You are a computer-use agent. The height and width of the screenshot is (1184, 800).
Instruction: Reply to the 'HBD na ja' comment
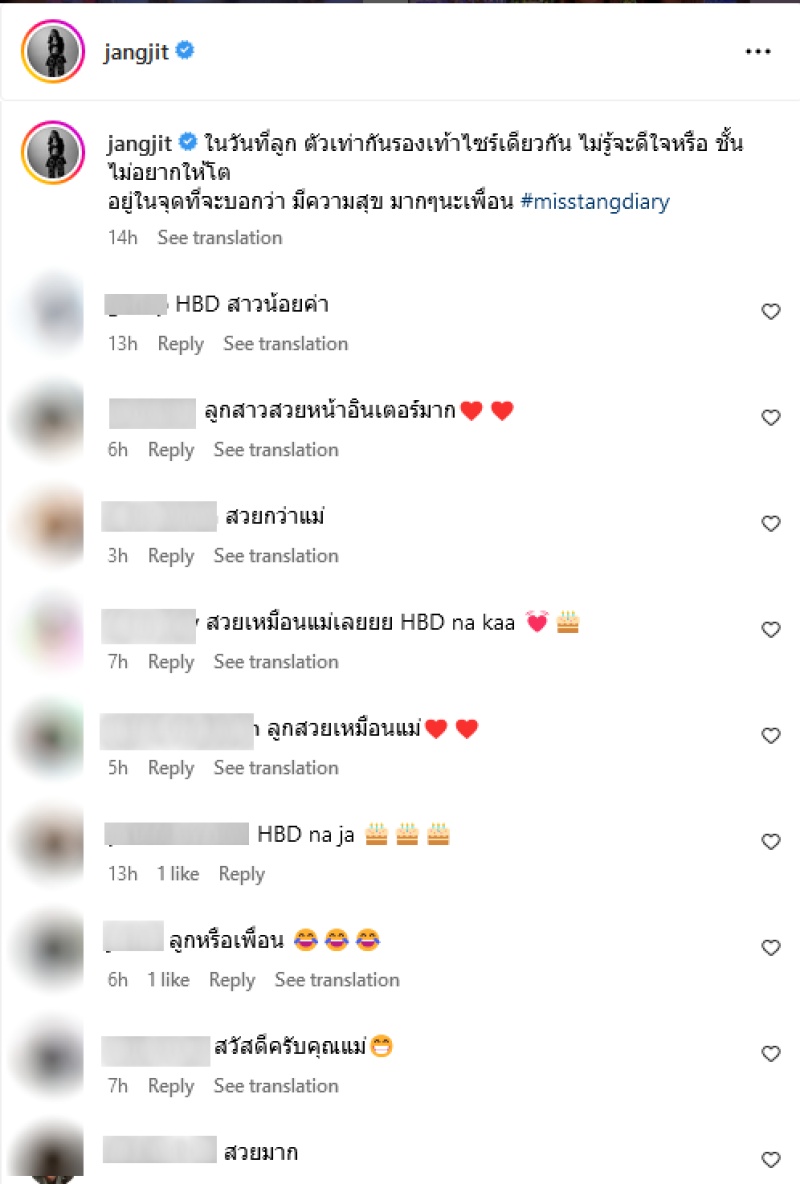click(242, 874)
